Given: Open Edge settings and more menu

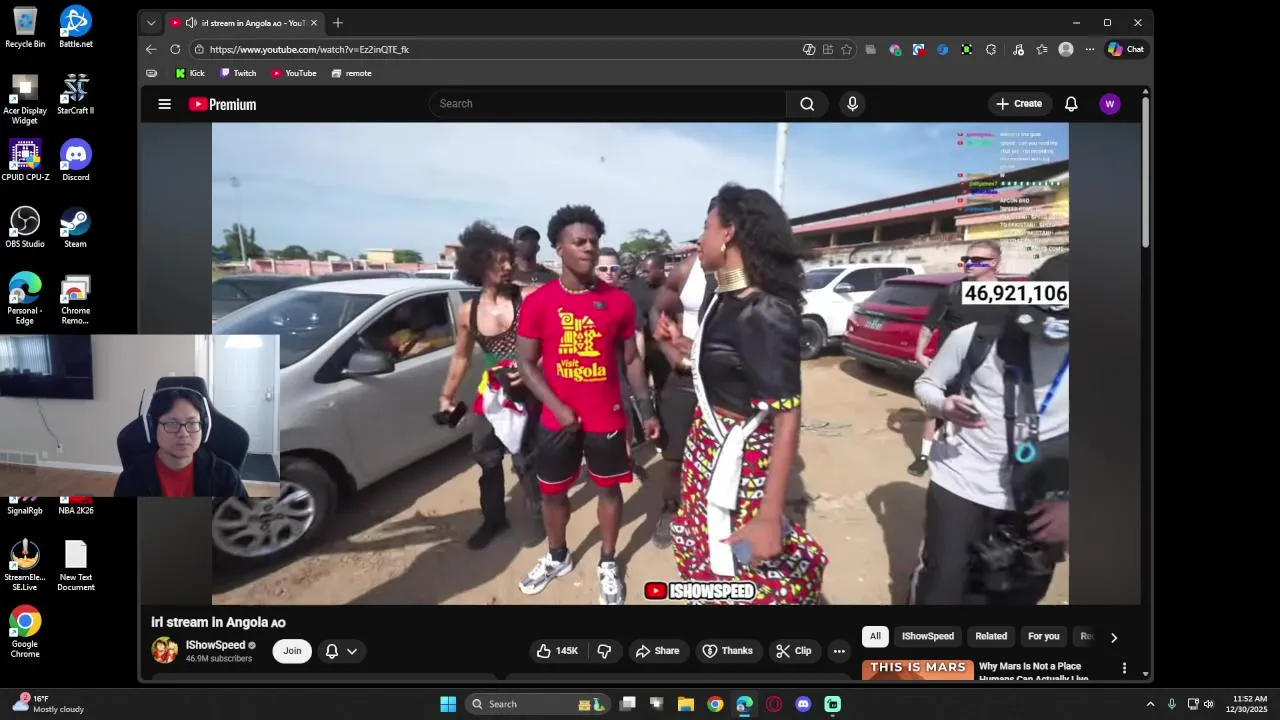Looking at the screenshot, I should pyautogui.click(x=1090, y=49).
